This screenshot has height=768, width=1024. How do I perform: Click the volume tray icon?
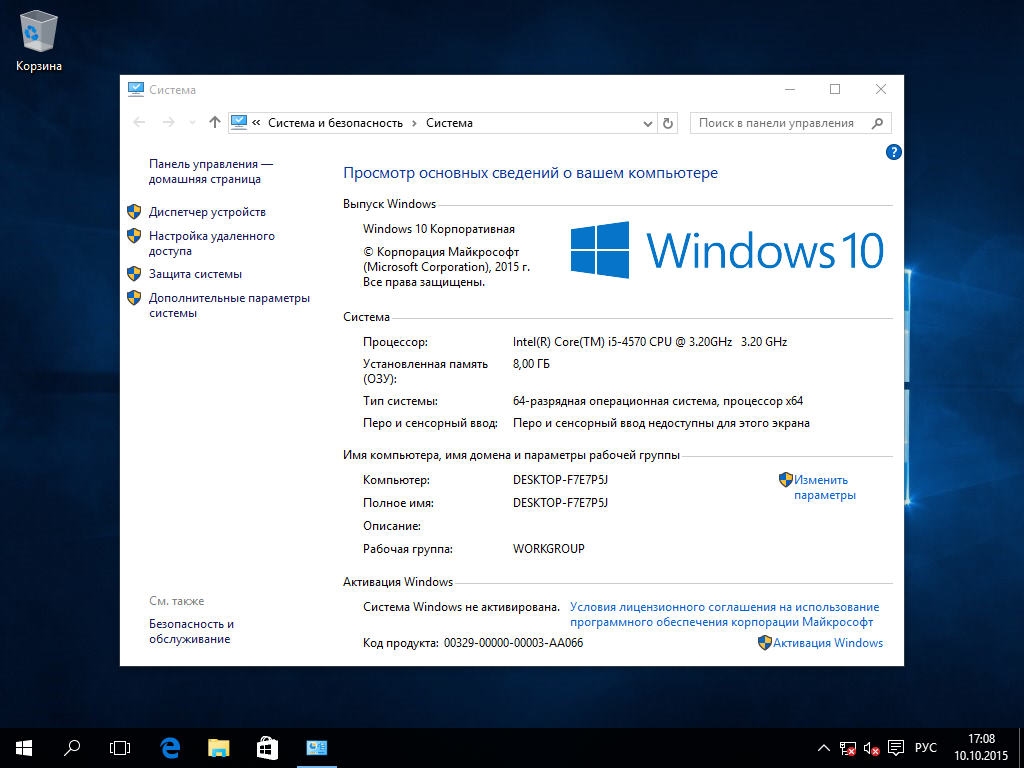tap(871, 748)
